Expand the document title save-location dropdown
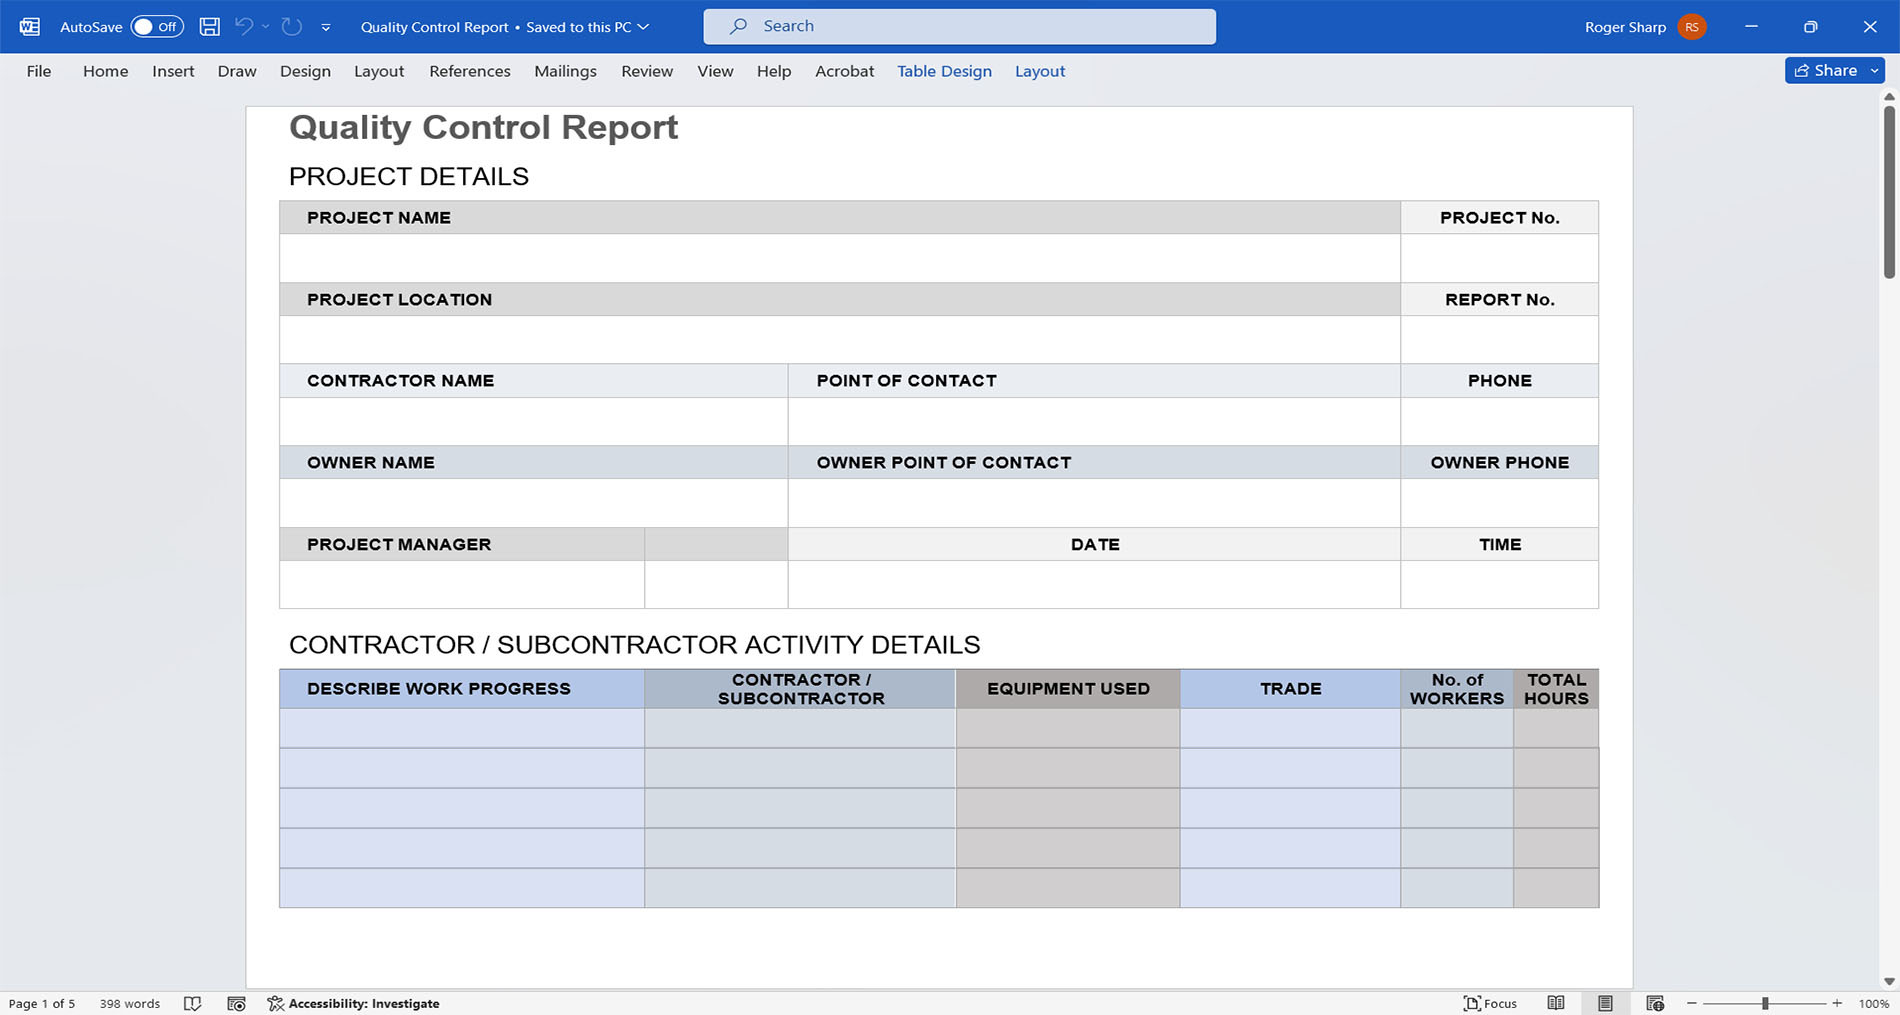Viewport: 1900px width, 1015px height. (x=643, y=27)
